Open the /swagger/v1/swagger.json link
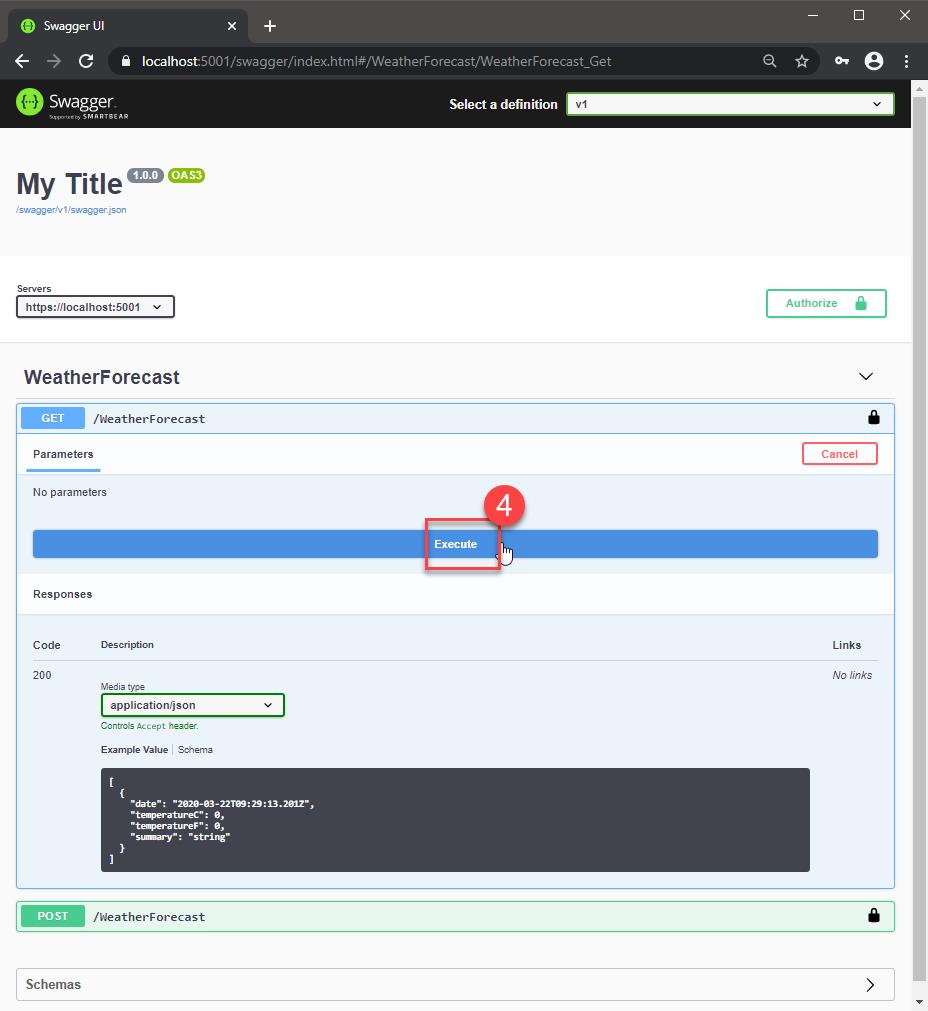The width and height of the screenshot is (928, 1011). click(x=71, y=210)
